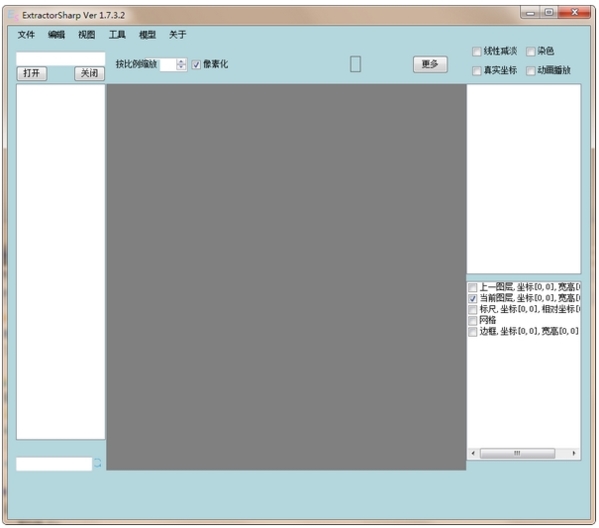Click the refresh icon beside the search box
Screen dimensions: 599x528
97,463
